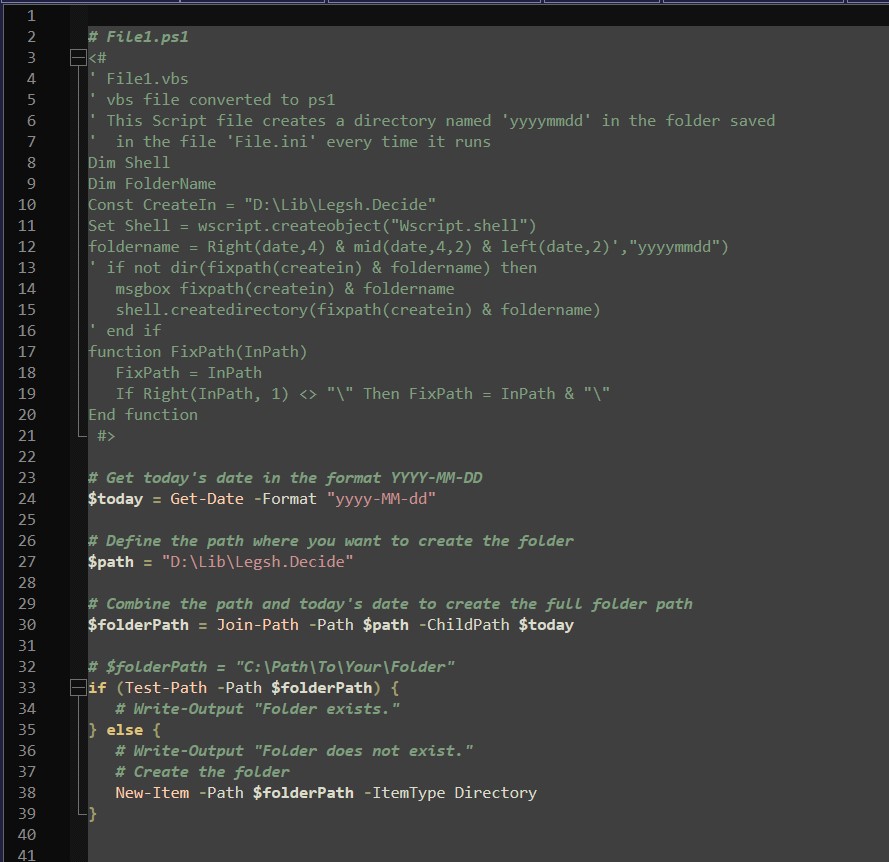Collapse the comment block fold at line 3
Image resolution: width=889 pixels, height=862 pixels.
(77, 58)
